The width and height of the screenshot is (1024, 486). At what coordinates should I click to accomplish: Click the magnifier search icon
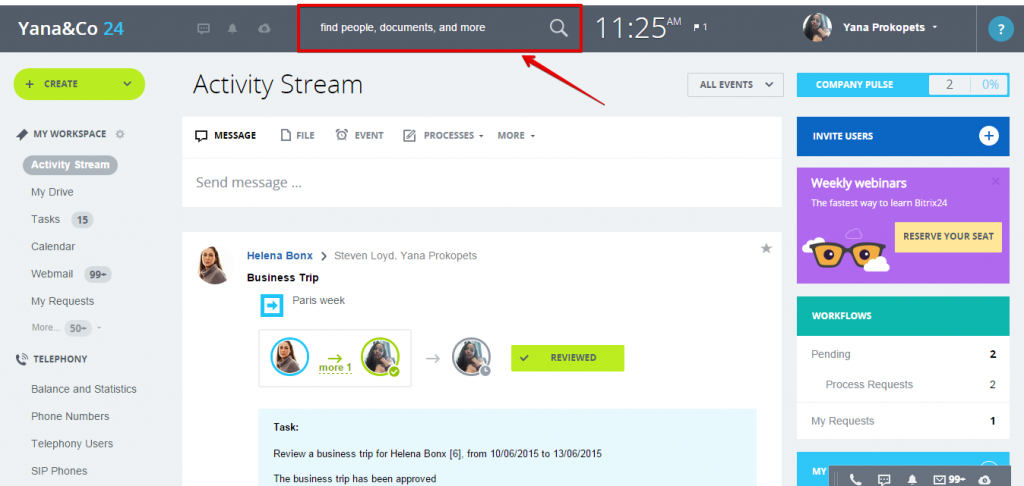[558, 27]
